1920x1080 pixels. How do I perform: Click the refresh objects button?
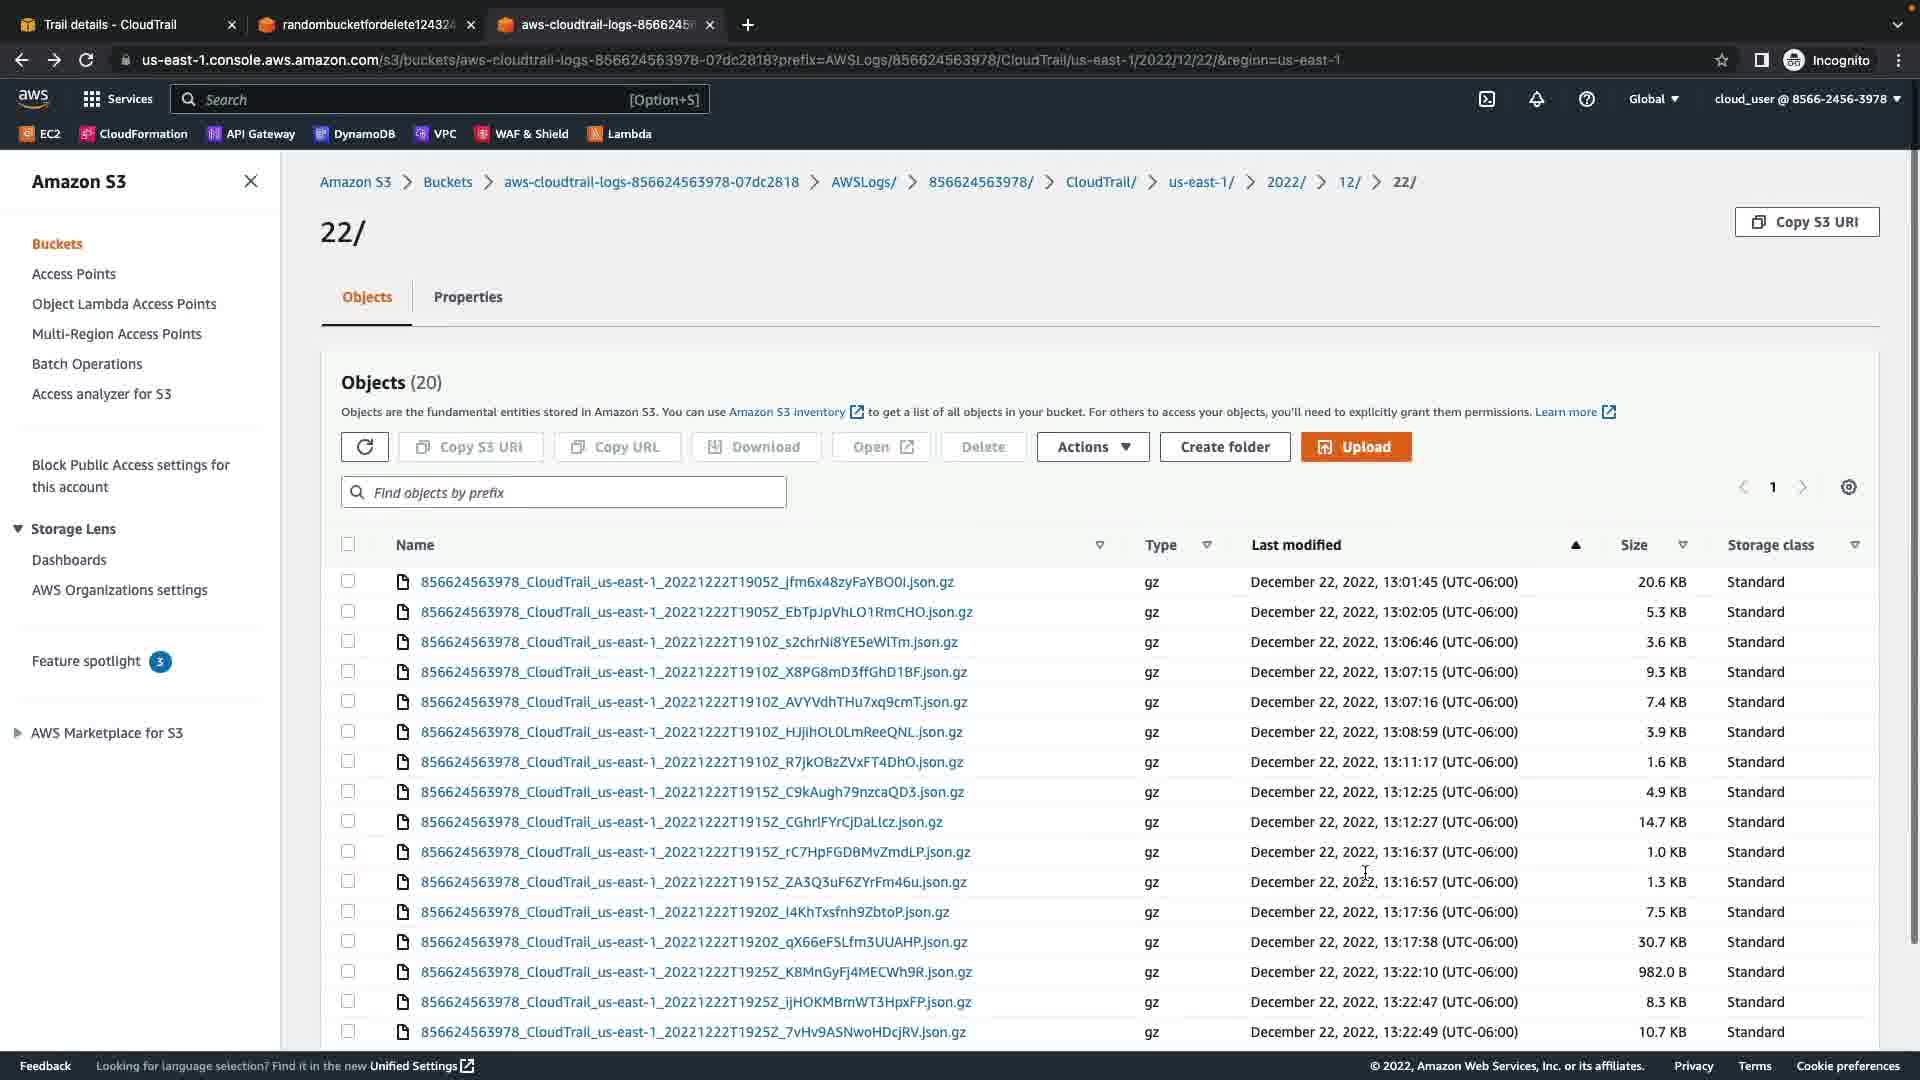(x=364, y=447)
